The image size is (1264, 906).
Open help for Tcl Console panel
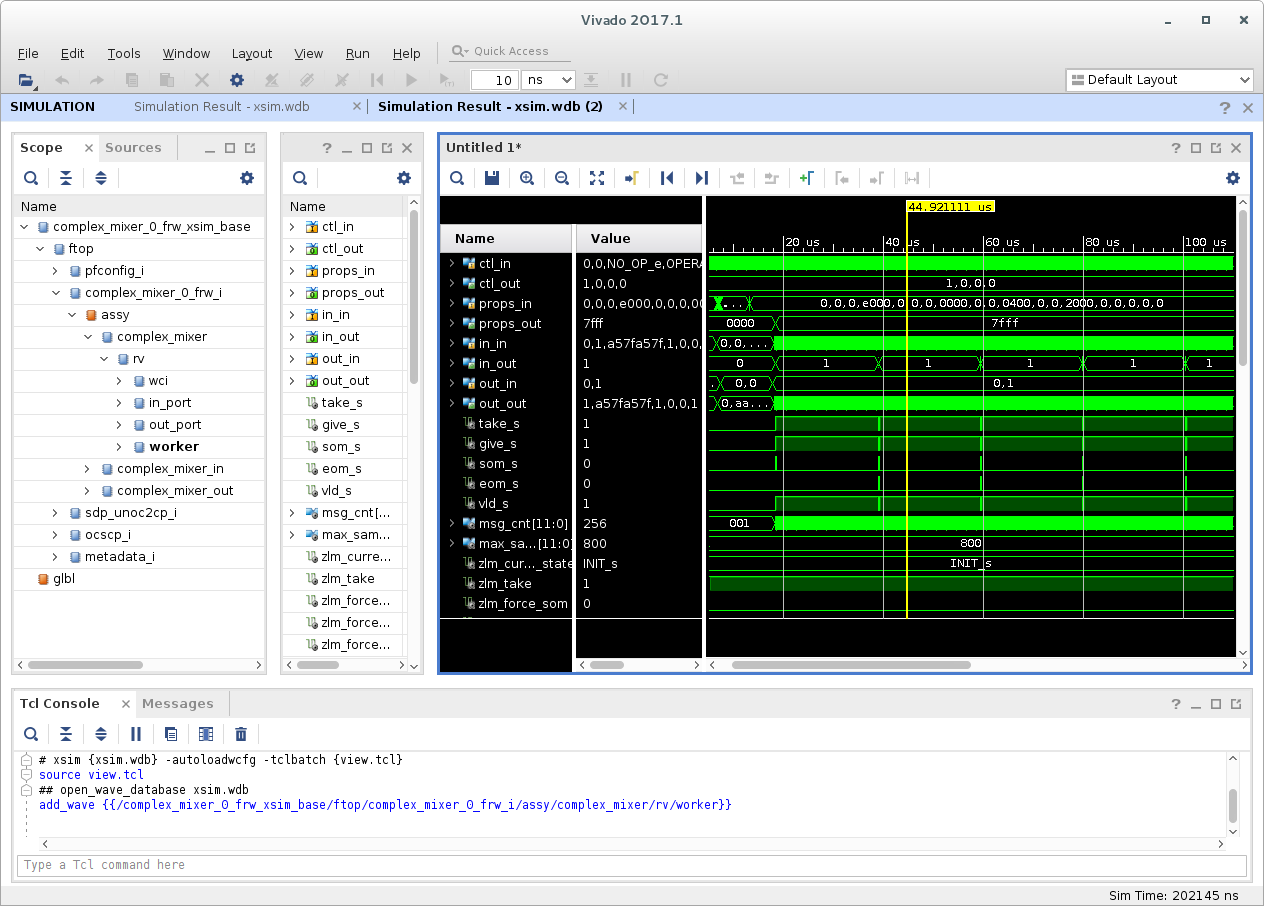click(x=1175, y=704)
